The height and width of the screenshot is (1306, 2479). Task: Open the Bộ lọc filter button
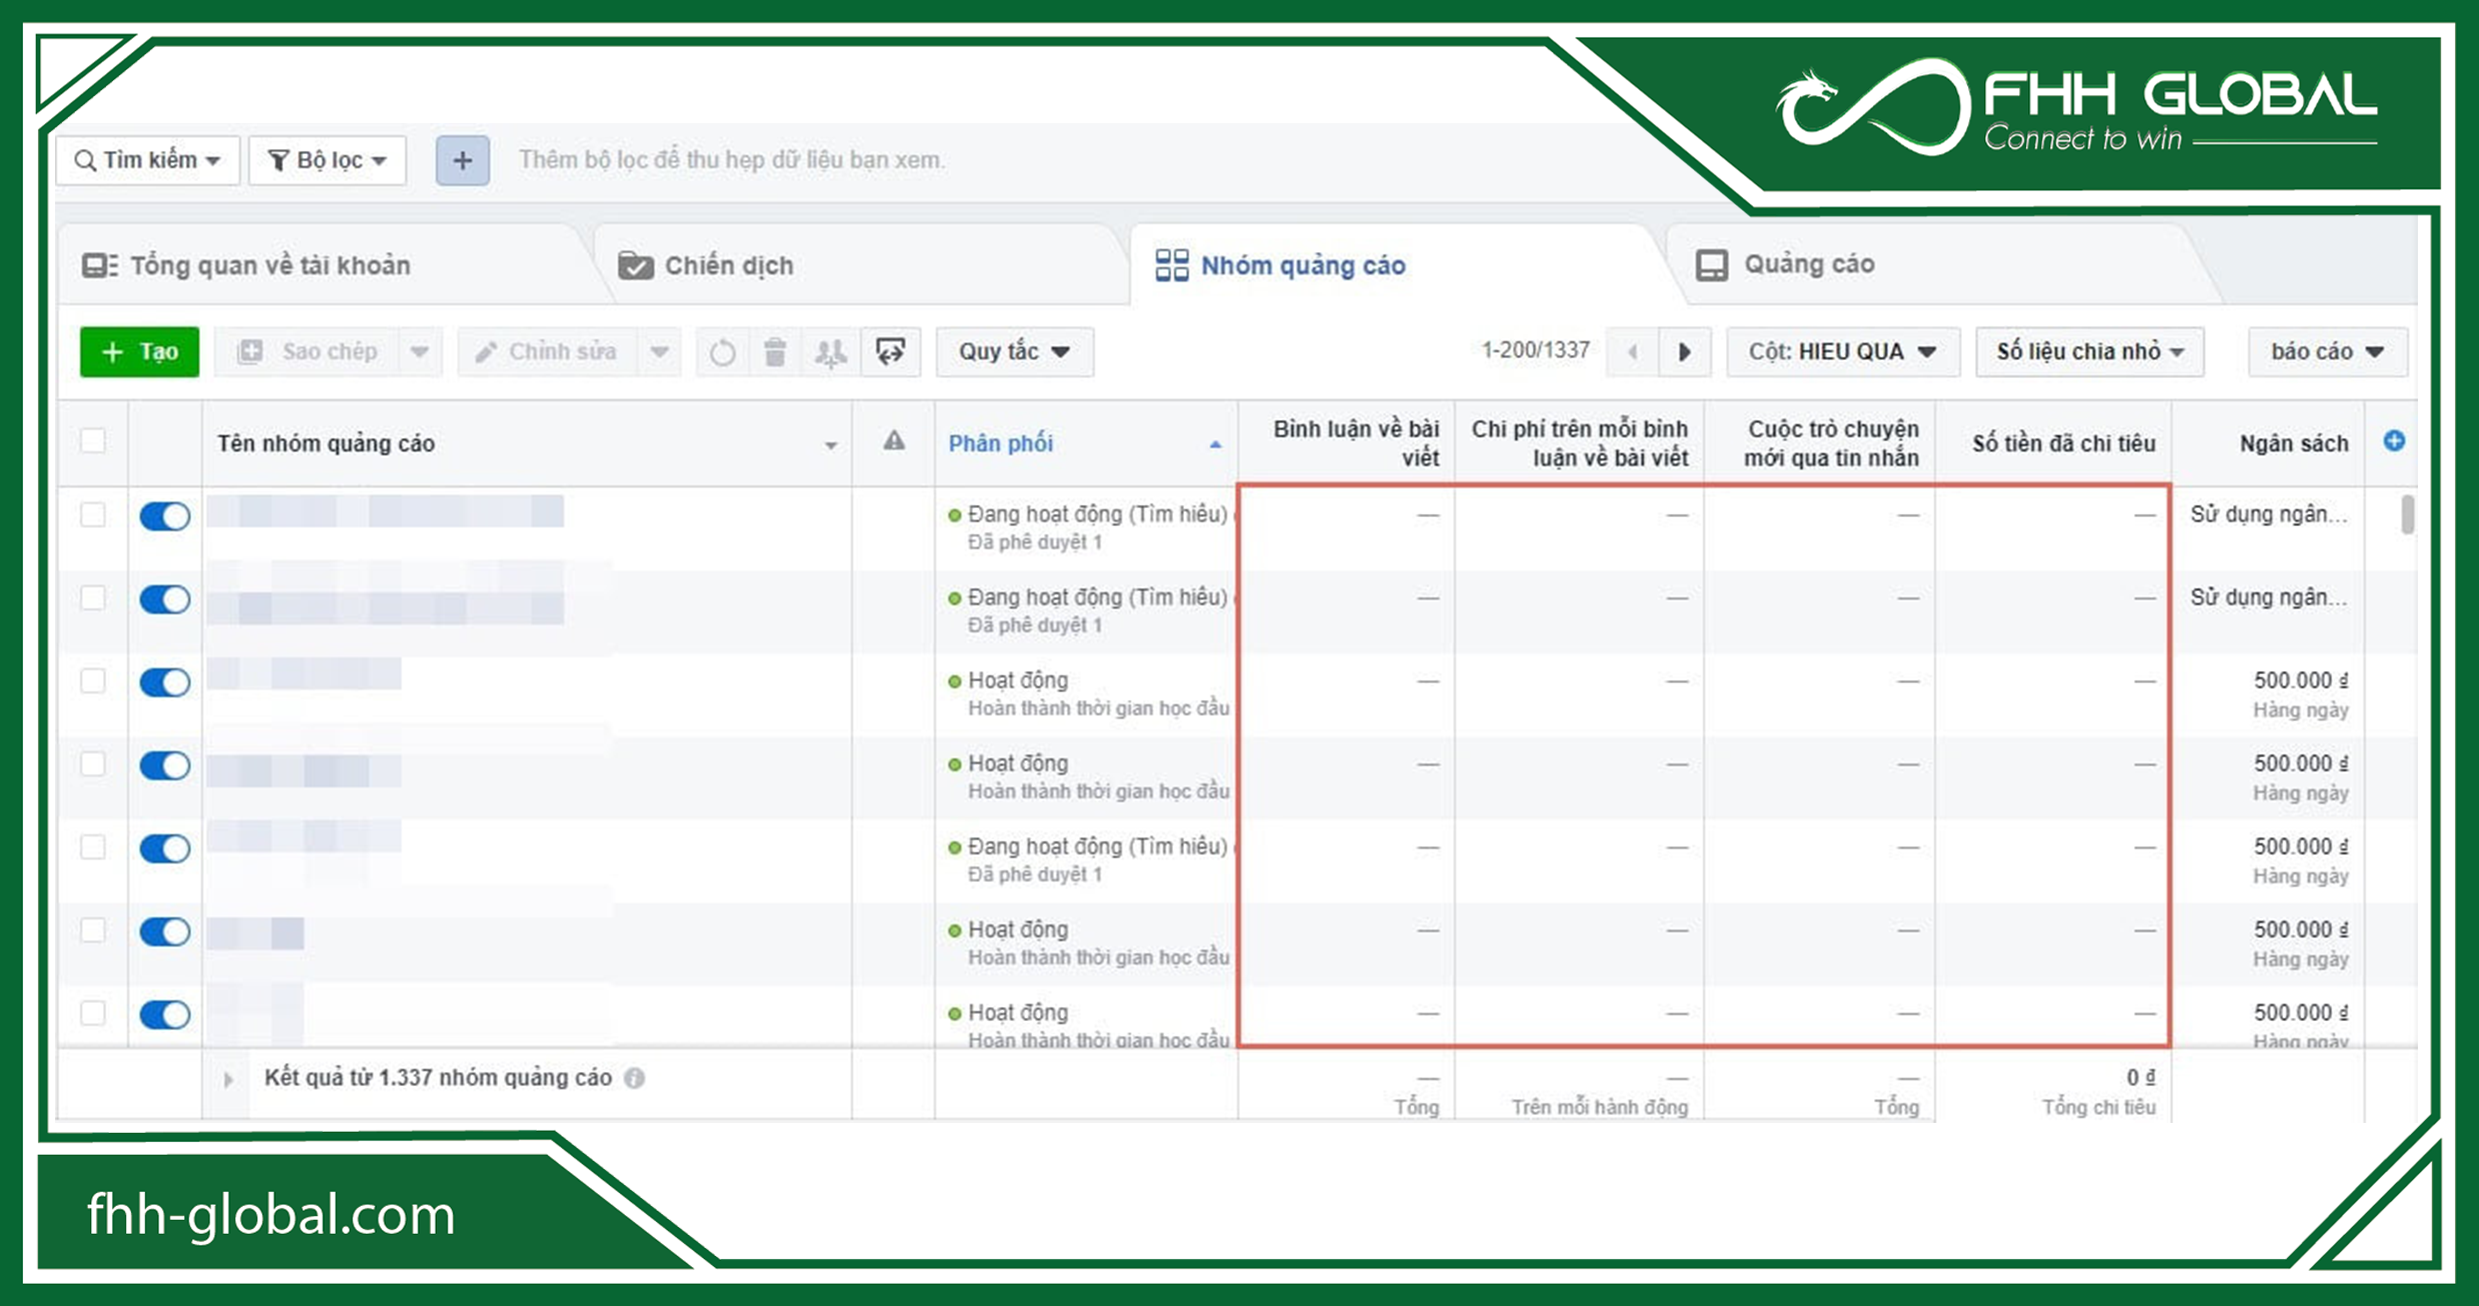(327, 160)
